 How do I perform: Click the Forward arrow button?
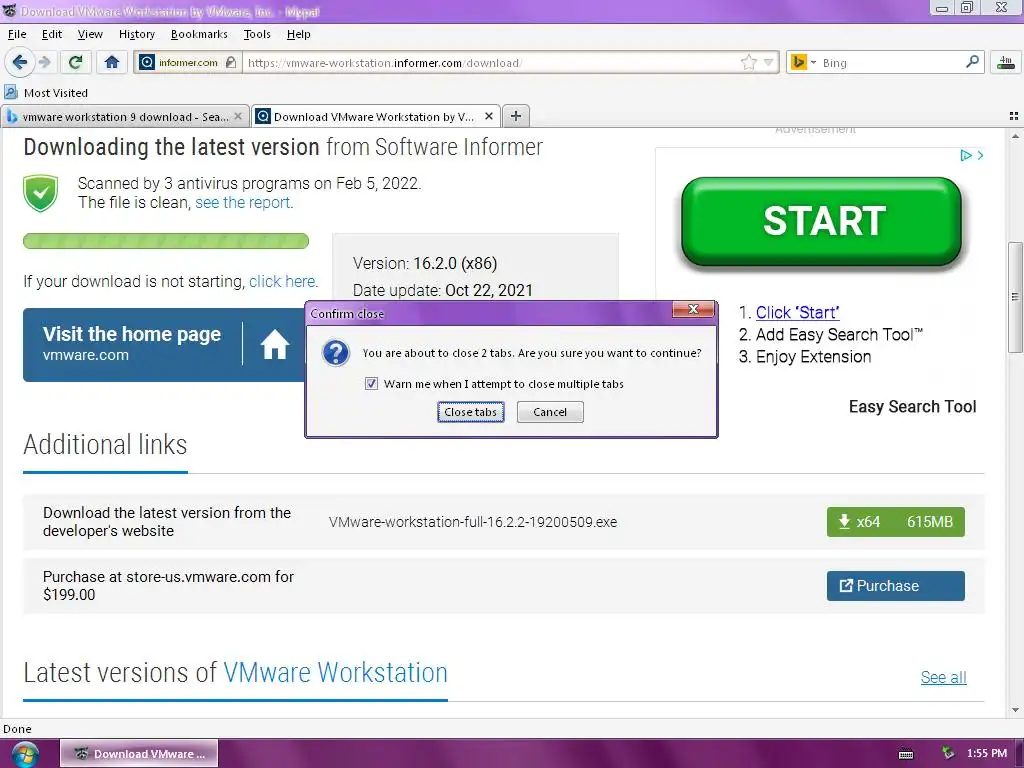(45, 62)
